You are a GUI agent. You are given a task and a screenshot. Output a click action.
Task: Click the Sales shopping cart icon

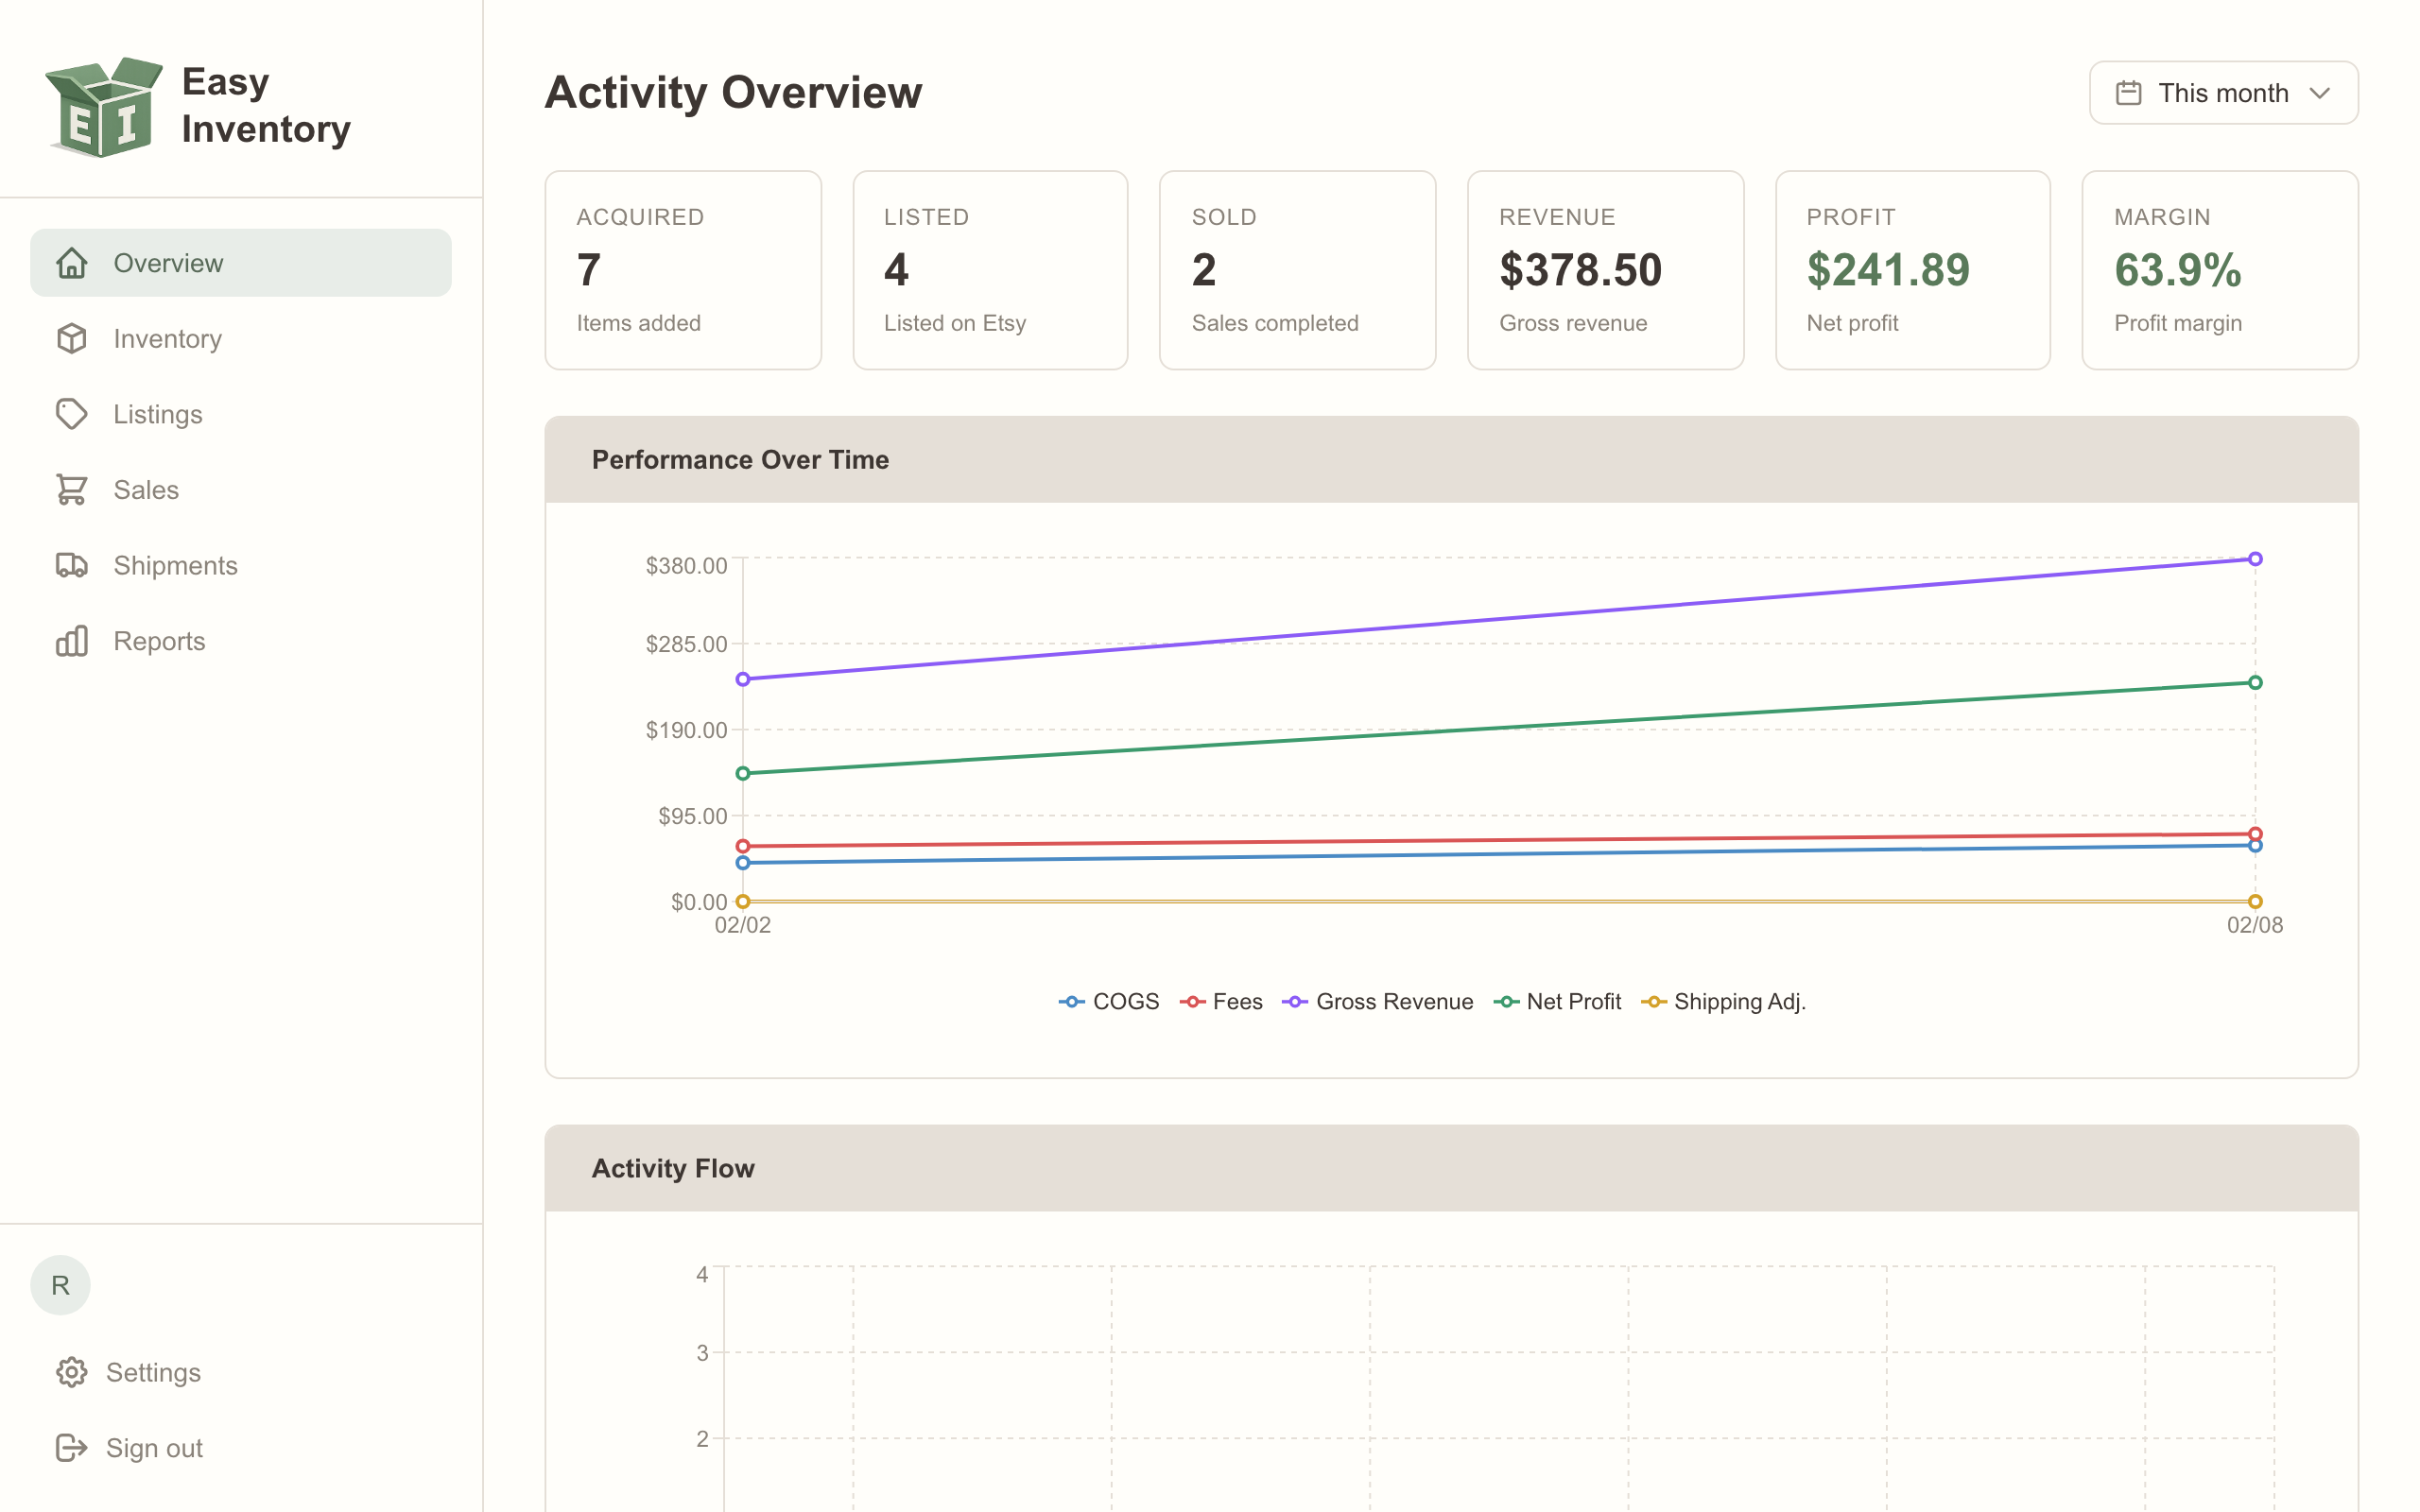click(x=71, y=489)
